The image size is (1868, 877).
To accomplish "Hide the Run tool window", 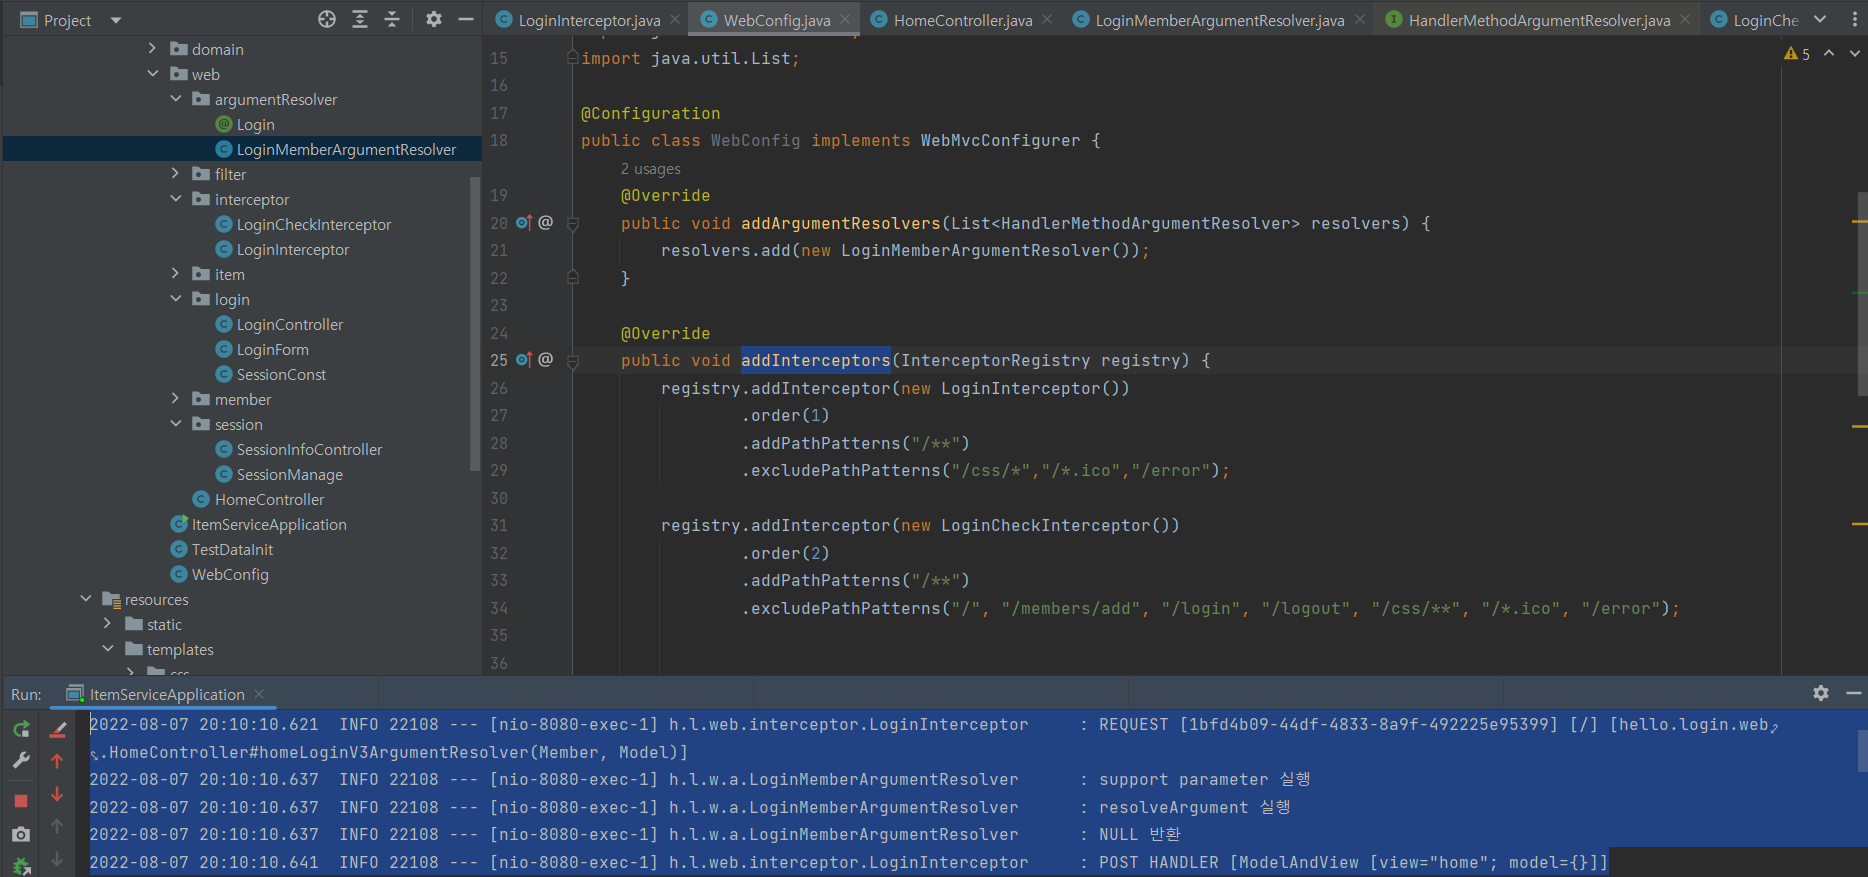I will [1853, 693].
